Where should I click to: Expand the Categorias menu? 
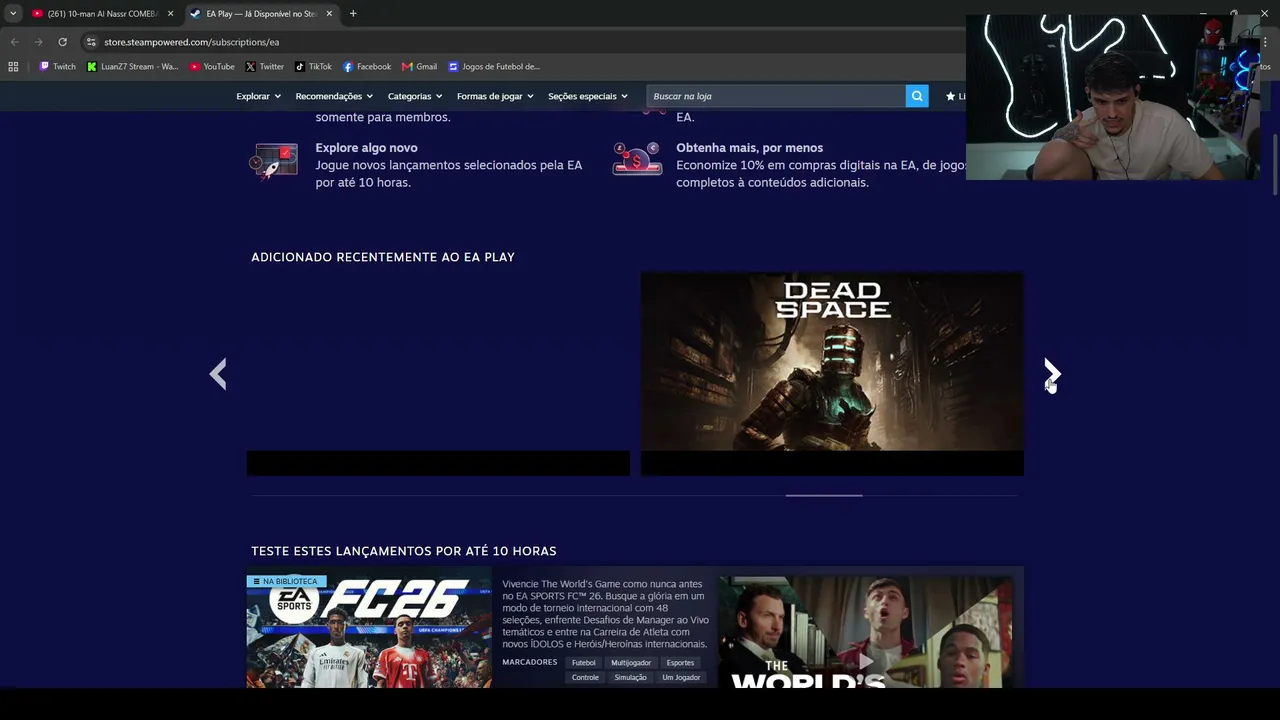coord(415,96)
